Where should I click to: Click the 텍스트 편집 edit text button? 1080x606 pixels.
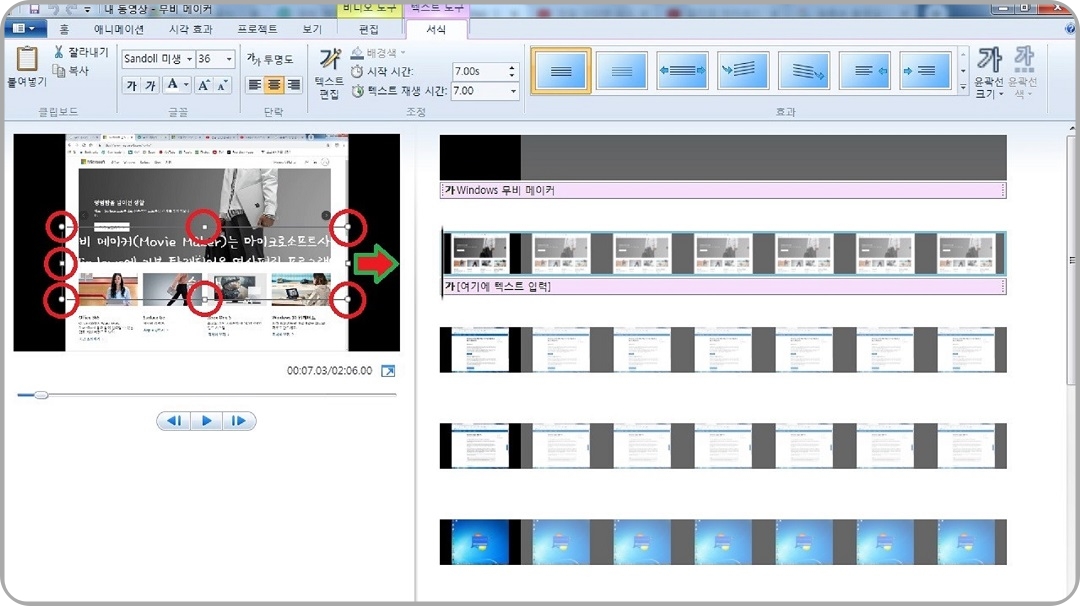click(329, 73)
